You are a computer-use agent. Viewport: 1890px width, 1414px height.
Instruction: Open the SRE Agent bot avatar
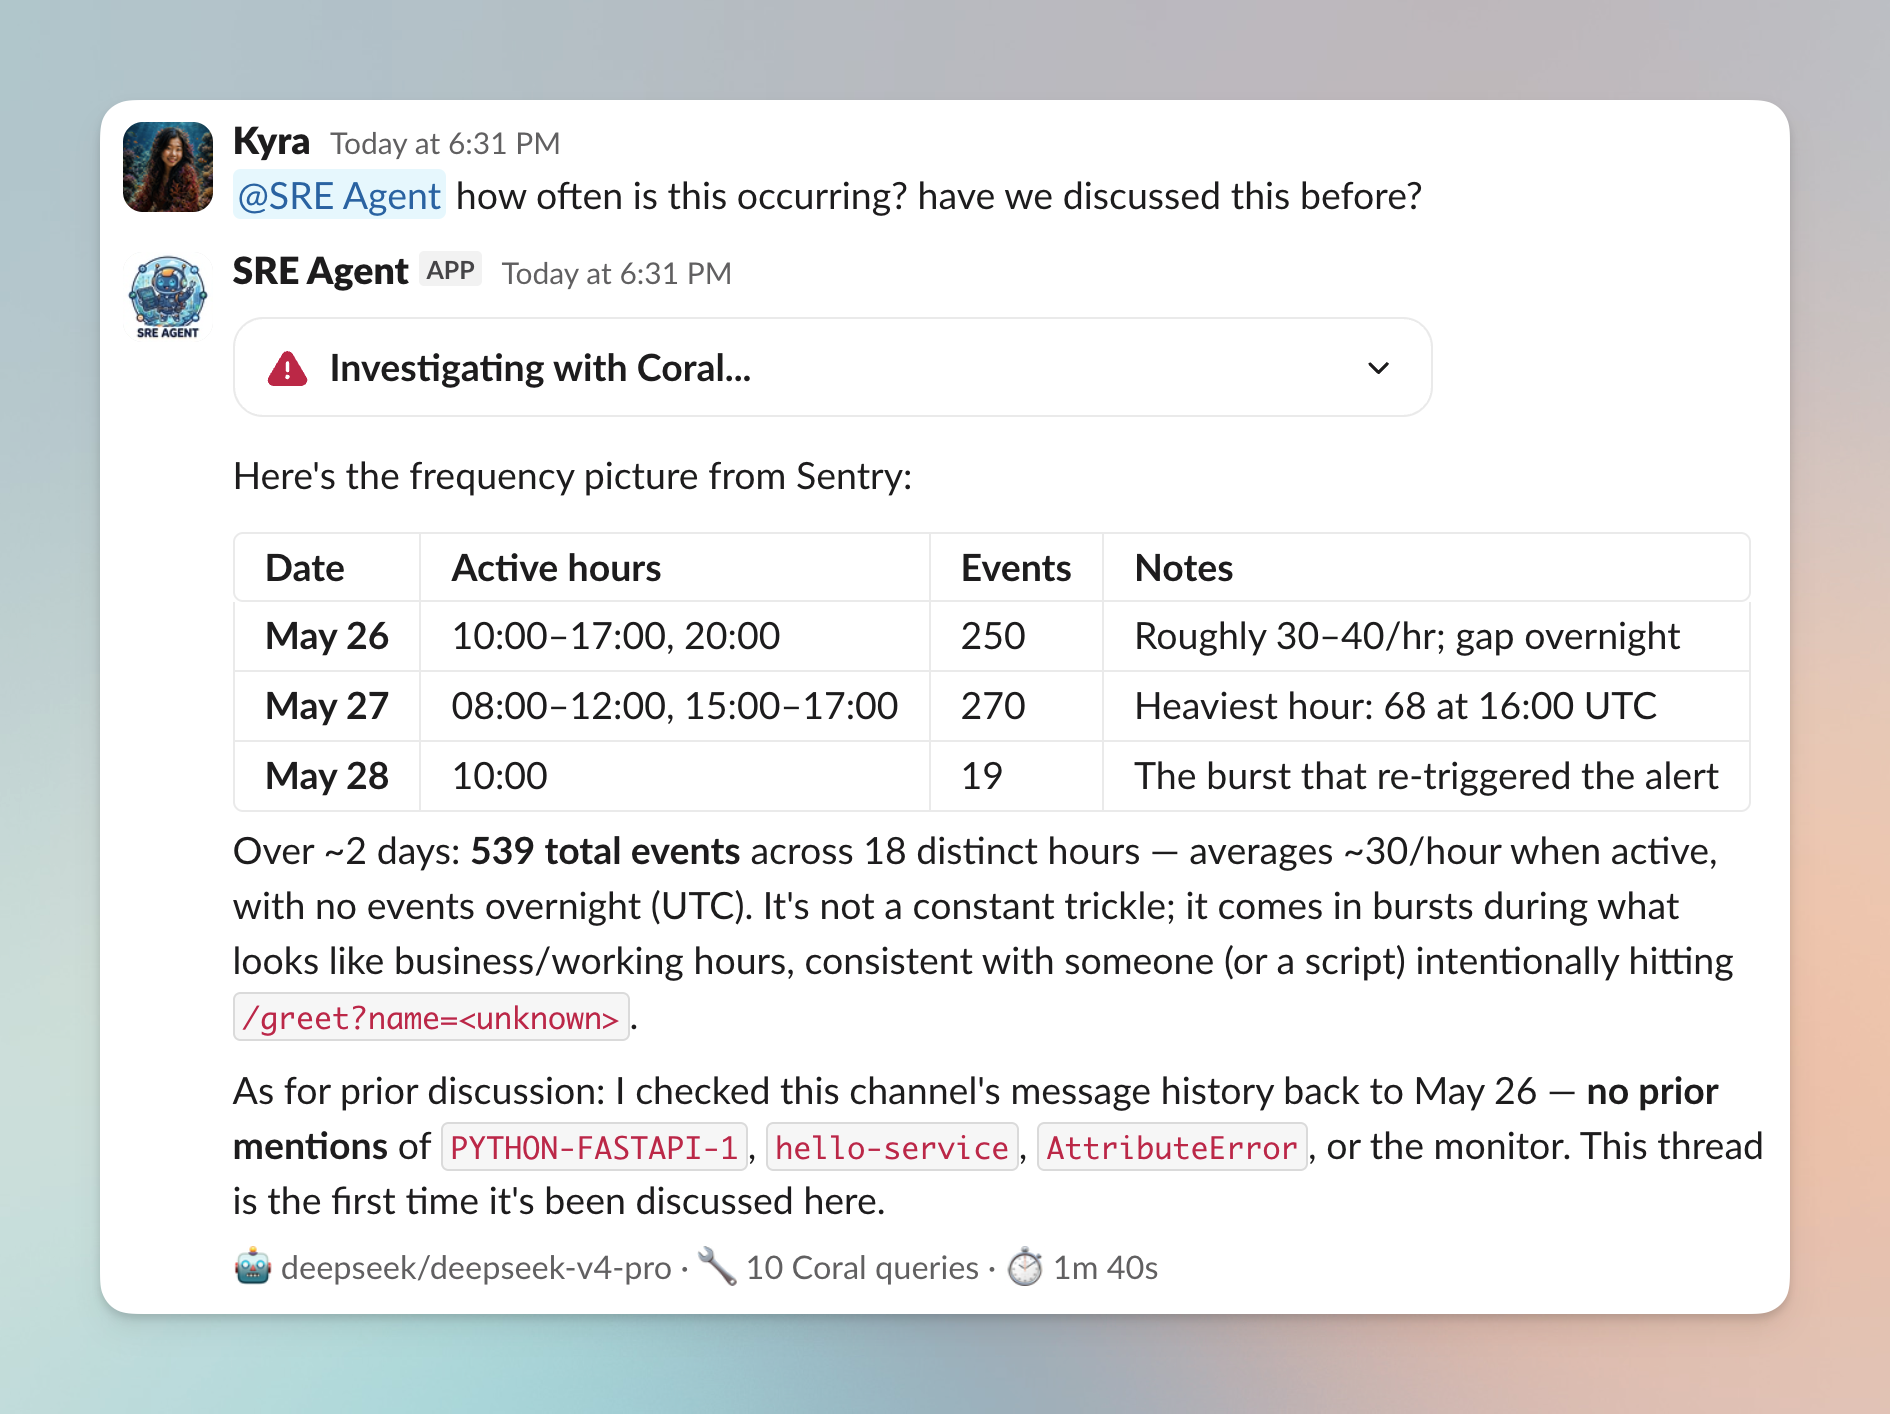pyautogui.click(x=168, y=297)
